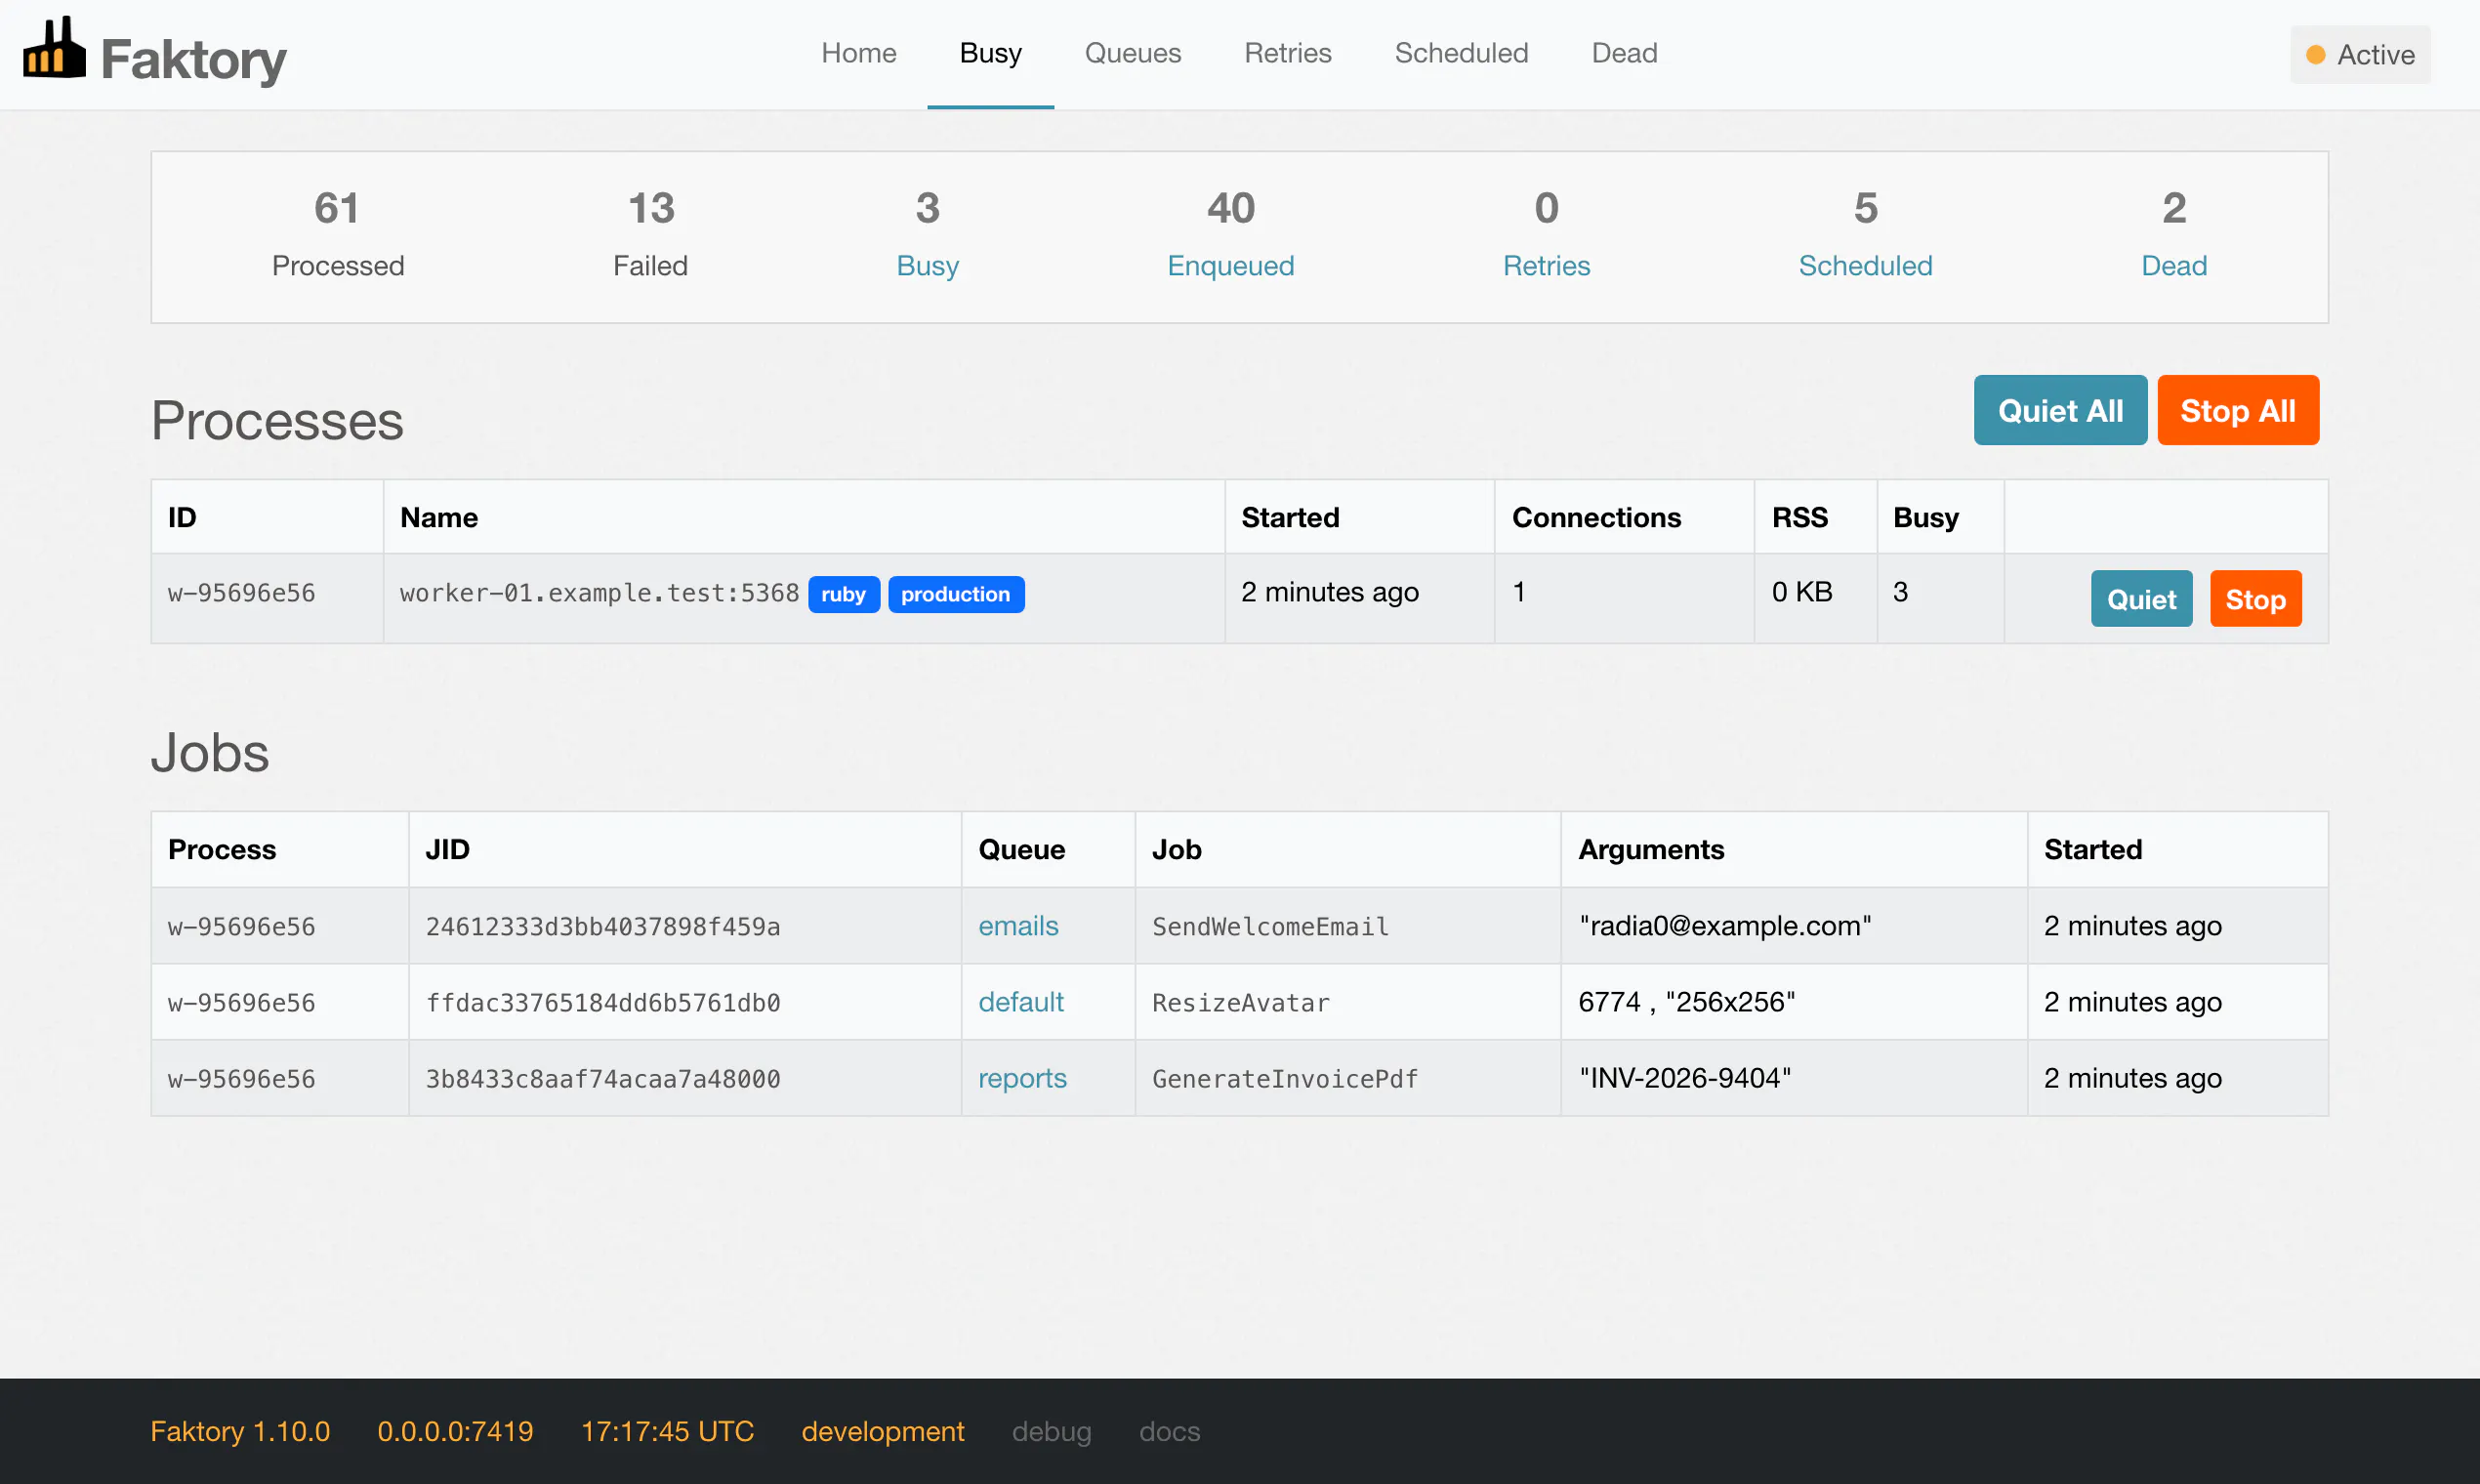The height and width of the screenshot is (1484, 2480).
Task: Open the Home tab
Action: (858, 53)
